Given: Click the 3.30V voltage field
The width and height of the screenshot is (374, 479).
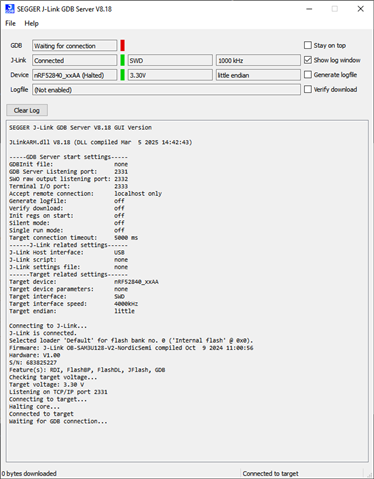Looking at the screenshot, I should [x=170, y=75].
